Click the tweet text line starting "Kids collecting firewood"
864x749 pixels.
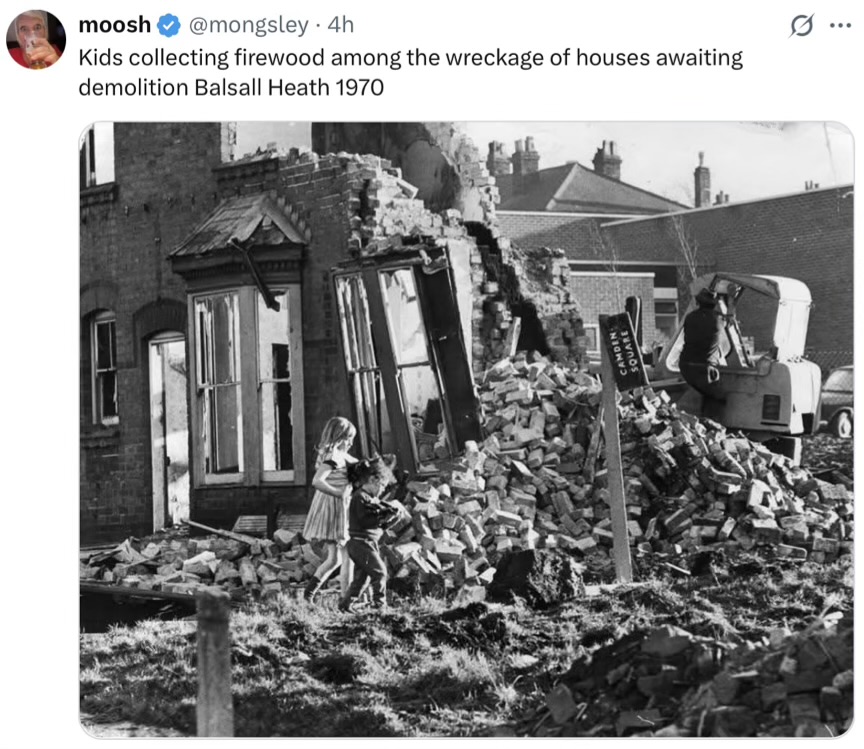tap(411, 58)
